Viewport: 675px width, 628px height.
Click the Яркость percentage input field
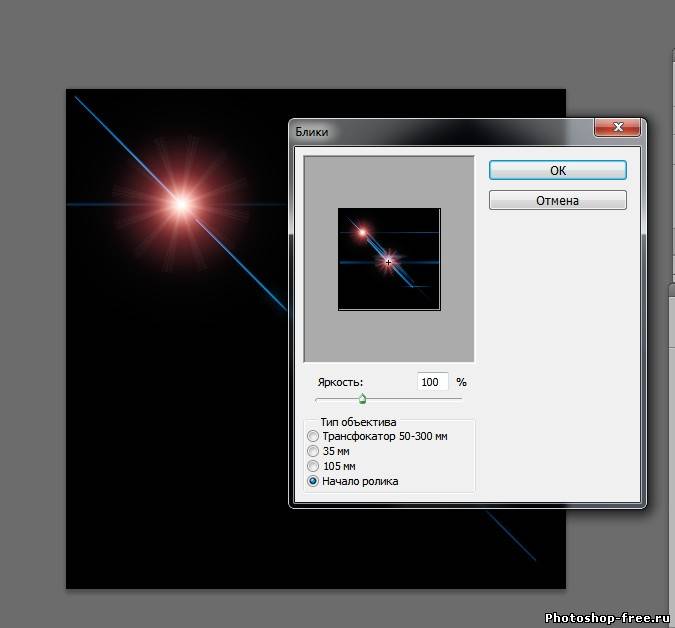pyautogui.click(x=432, y=382)
